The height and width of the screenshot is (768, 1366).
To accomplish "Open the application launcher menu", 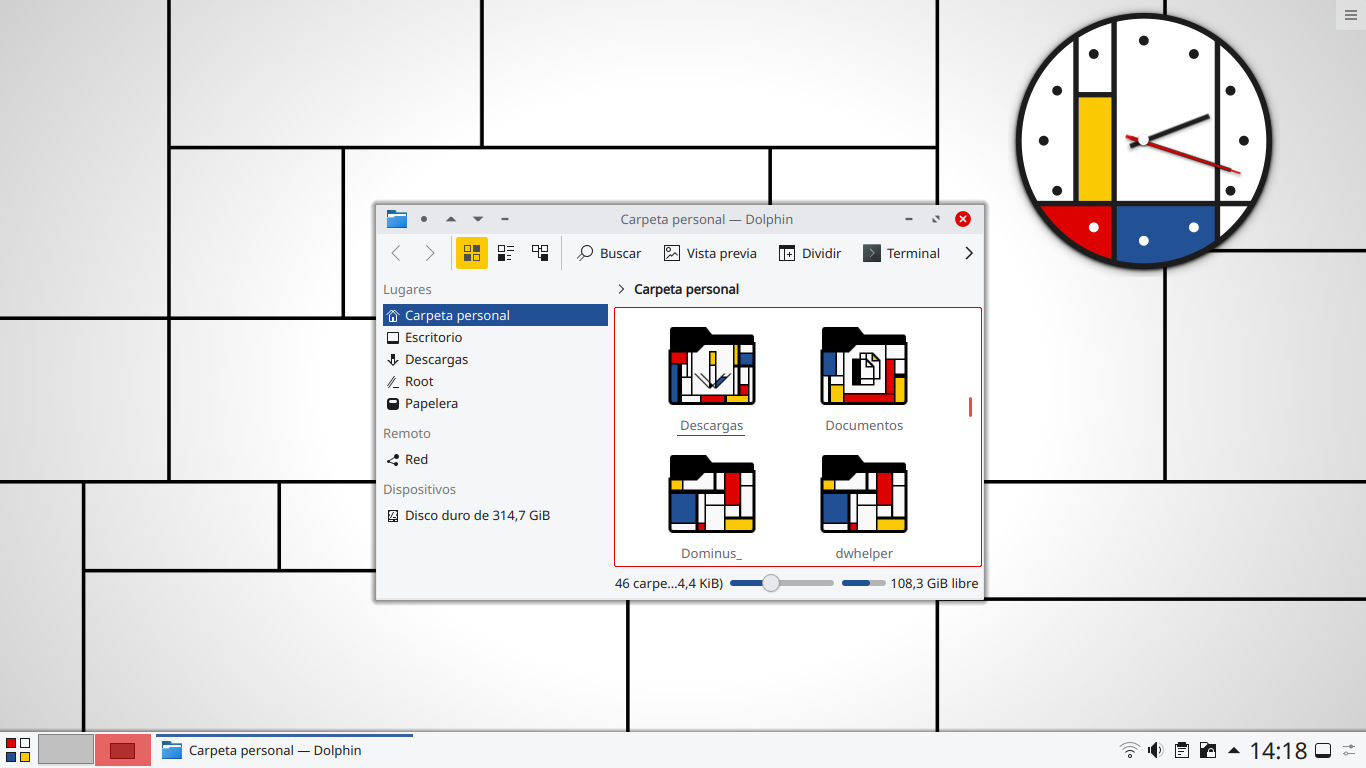I will 18,750.
